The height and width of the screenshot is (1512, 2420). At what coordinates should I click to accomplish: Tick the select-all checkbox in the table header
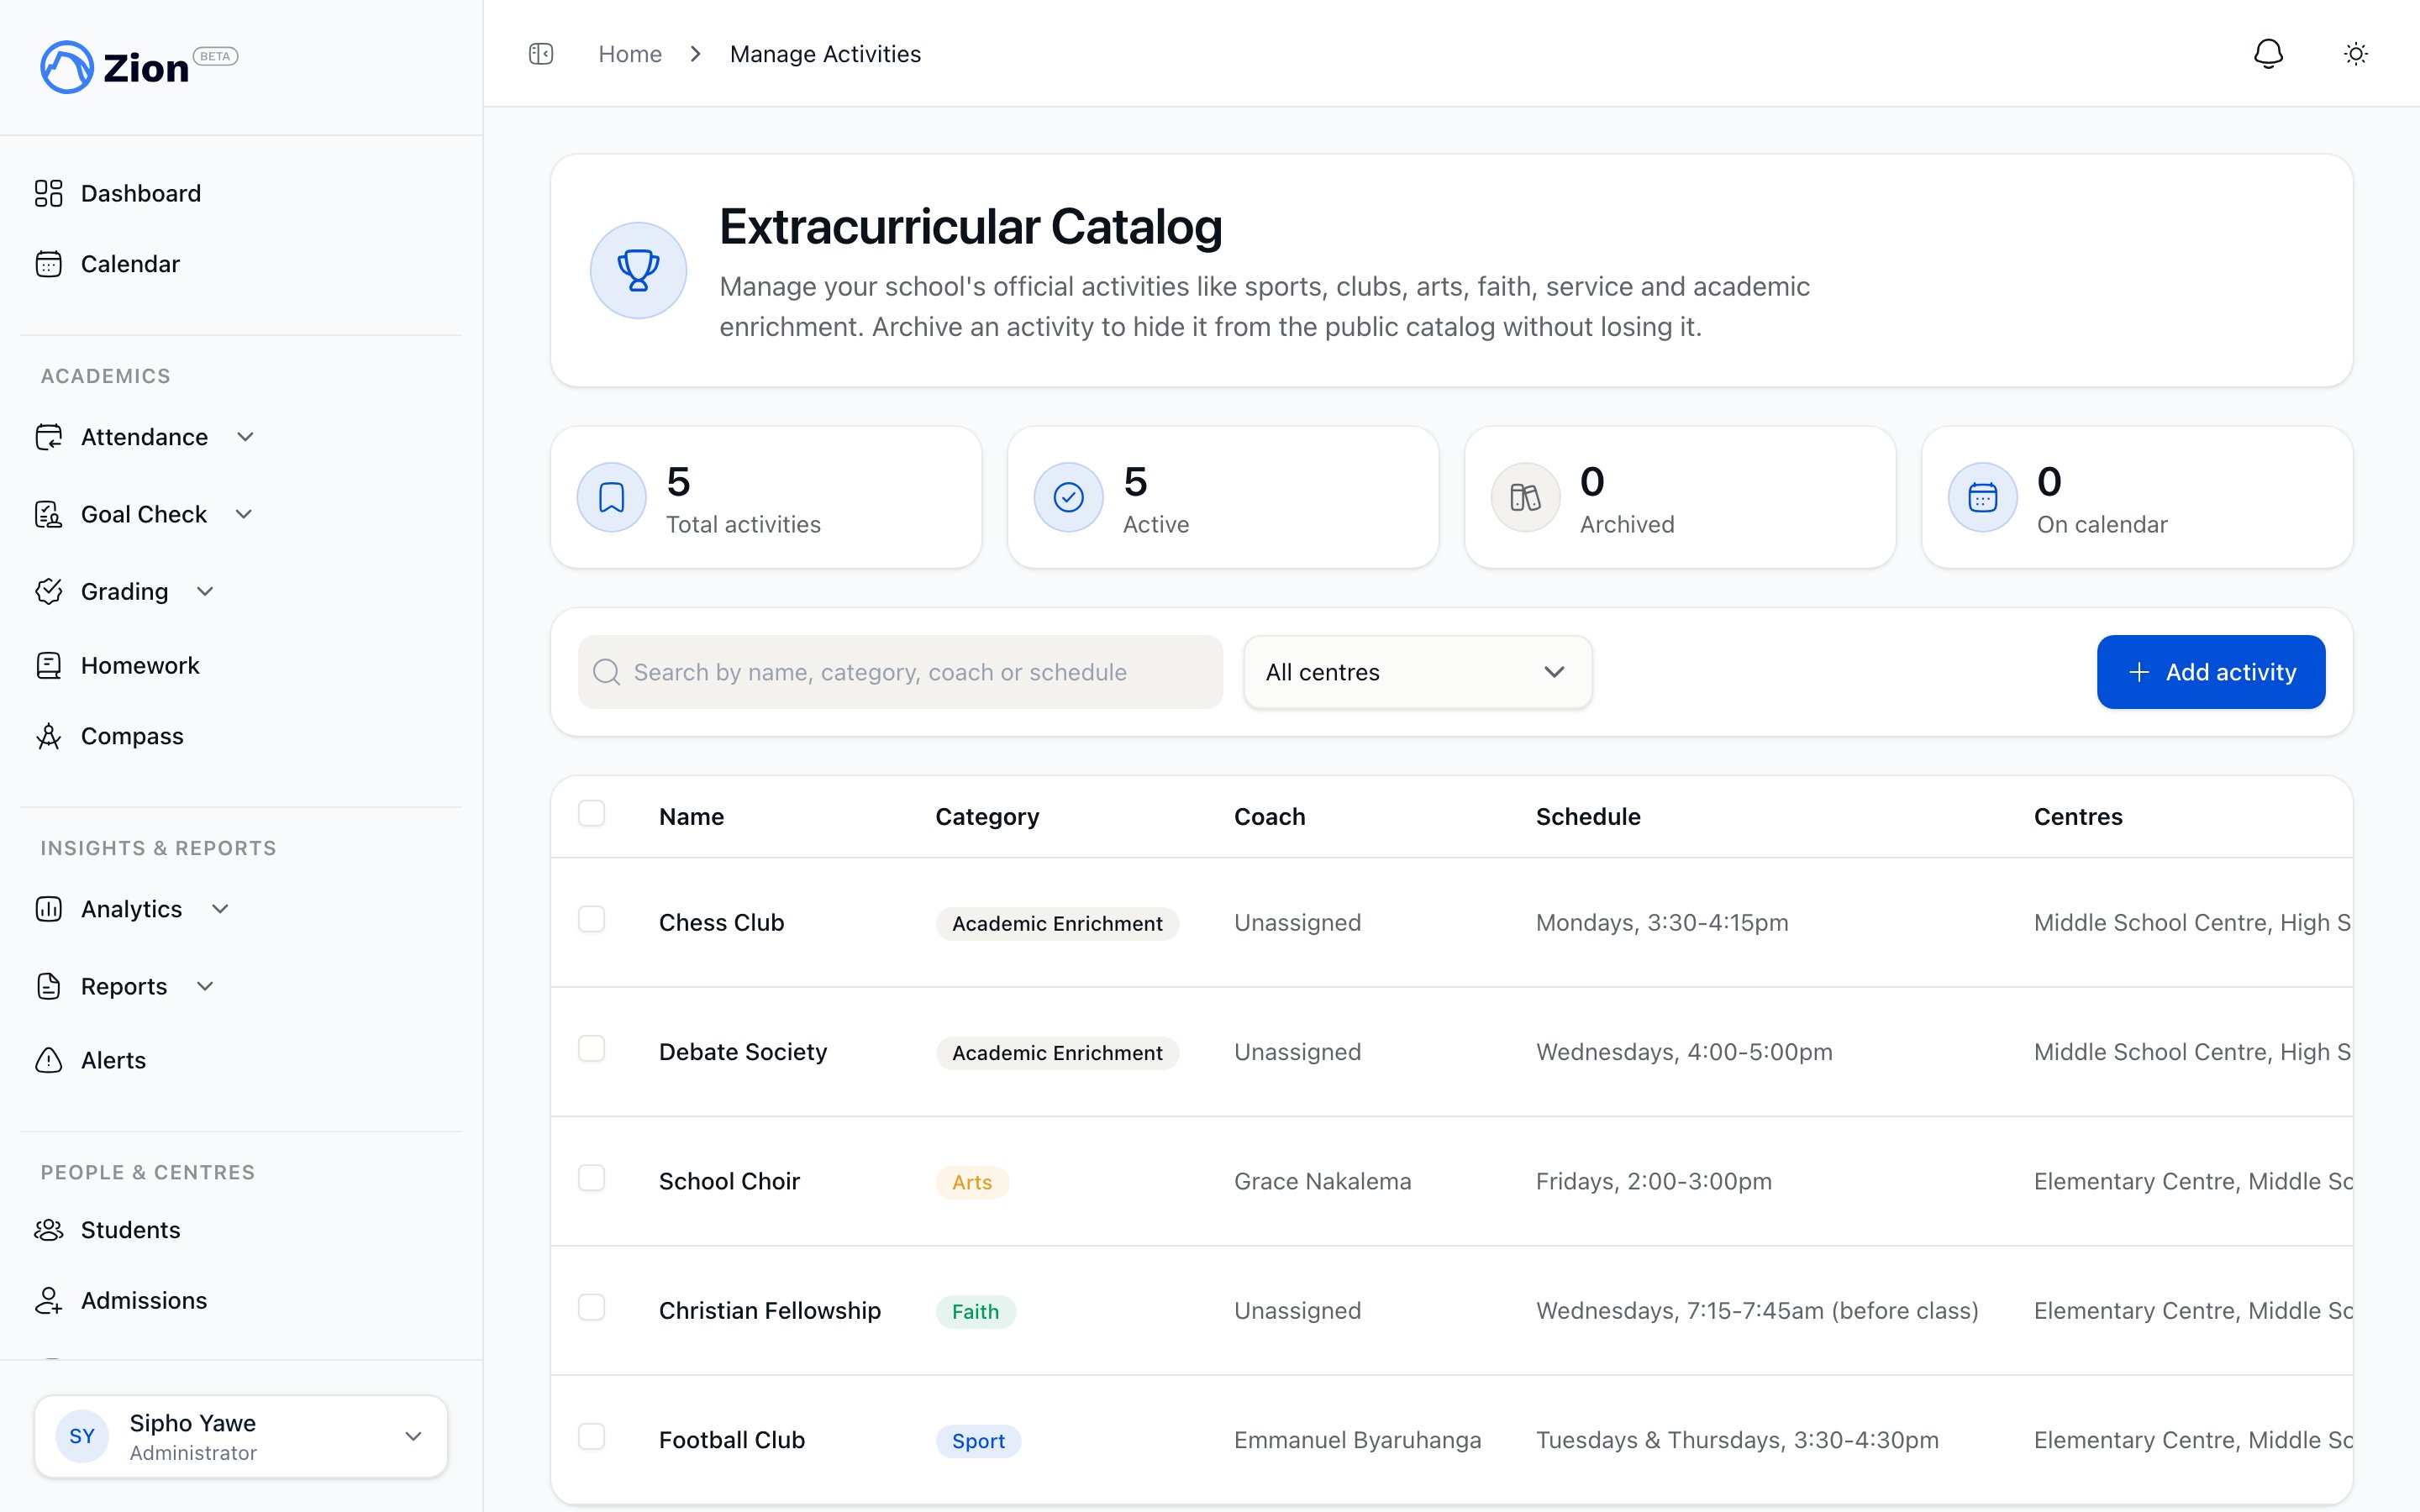591,813
